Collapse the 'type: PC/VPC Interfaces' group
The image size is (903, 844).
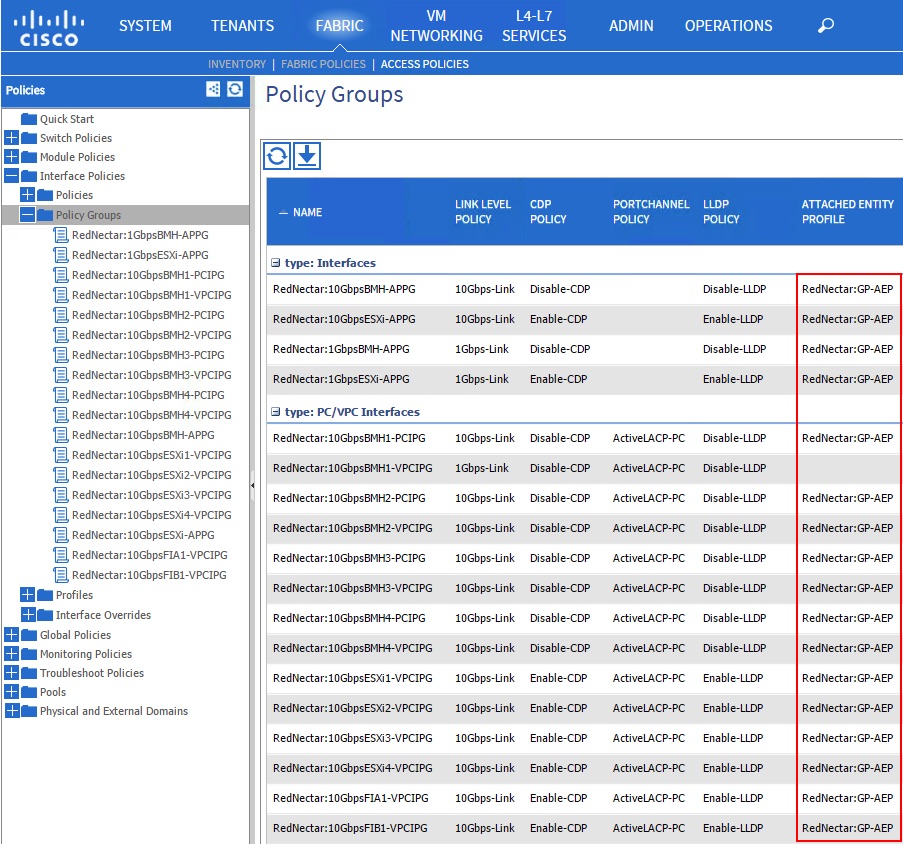coord(276,412)
